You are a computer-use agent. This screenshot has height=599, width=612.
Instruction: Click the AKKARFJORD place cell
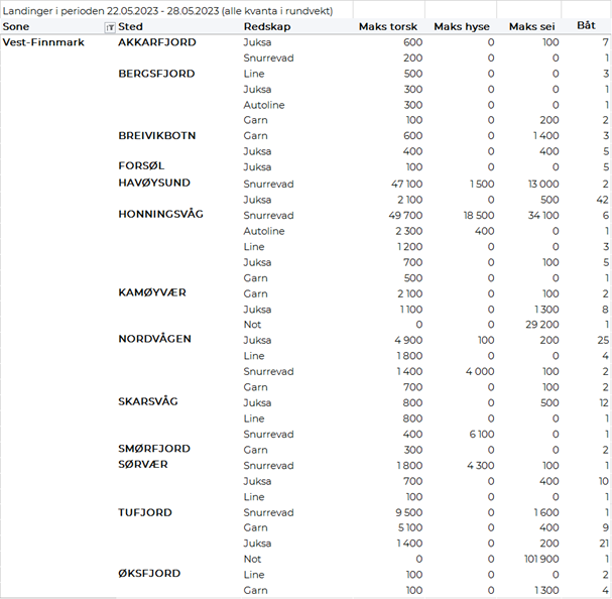(x=157, y=43)
